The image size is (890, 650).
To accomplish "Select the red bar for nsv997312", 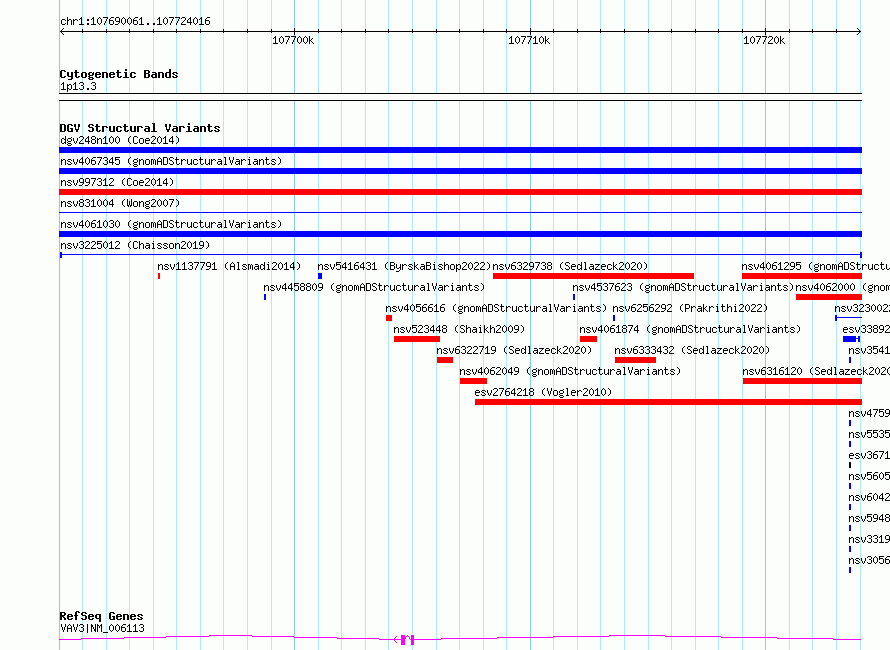I will (x=460, y=192).
